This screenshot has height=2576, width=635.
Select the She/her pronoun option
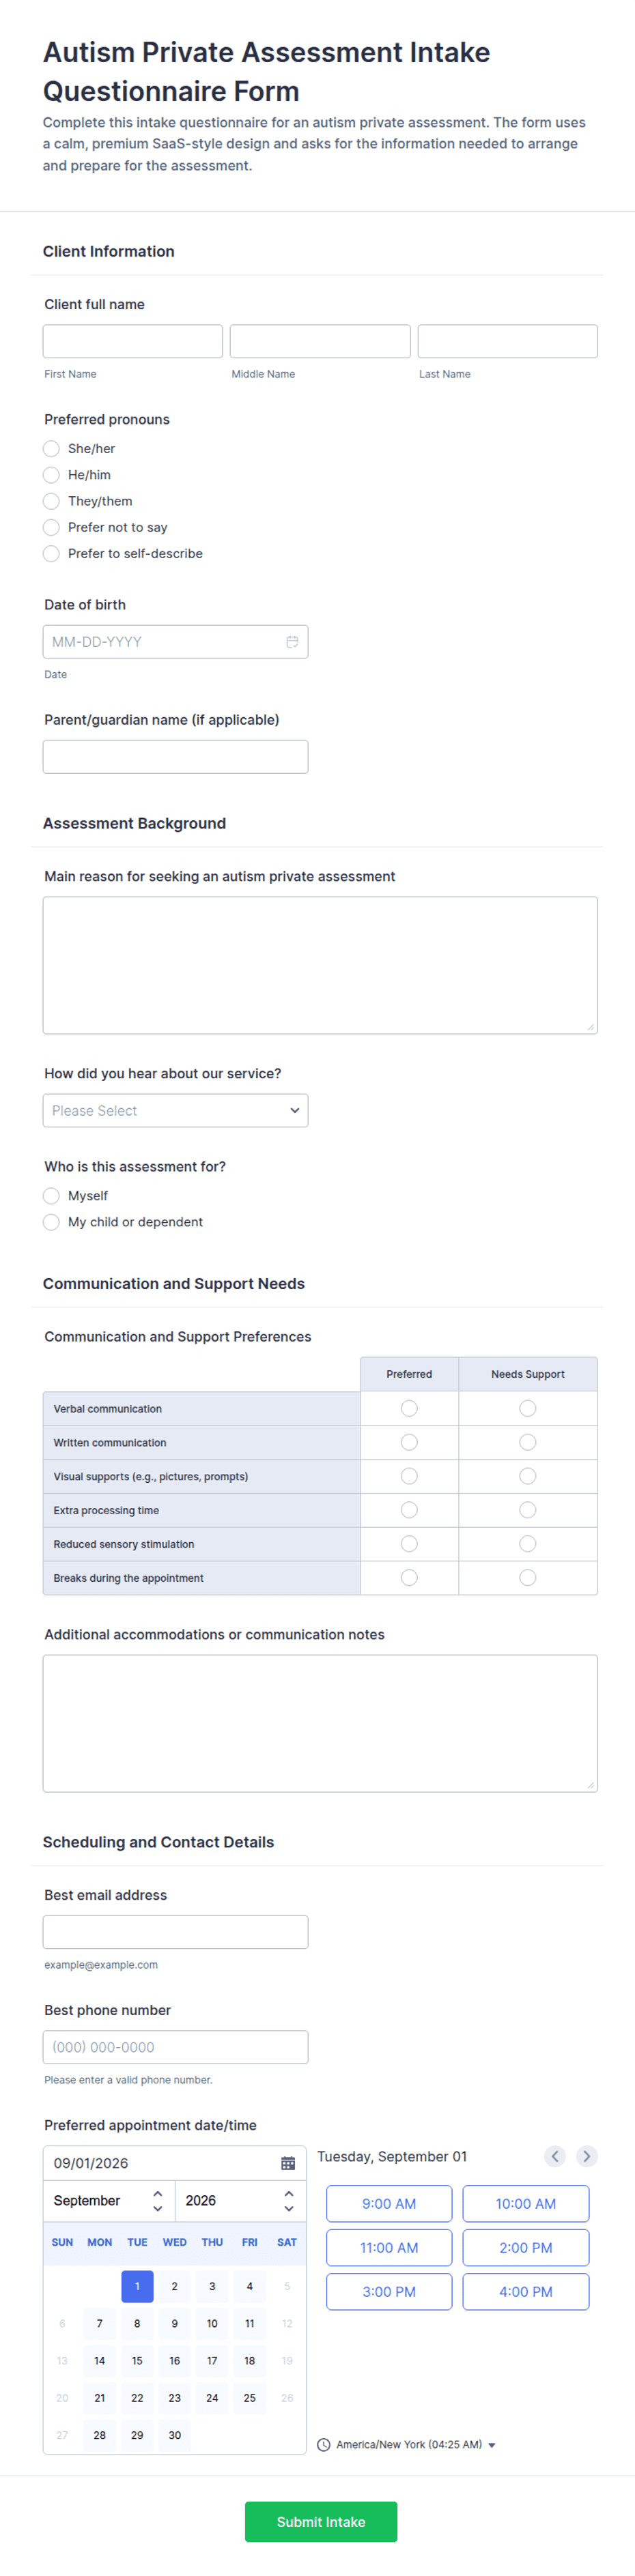51,449
